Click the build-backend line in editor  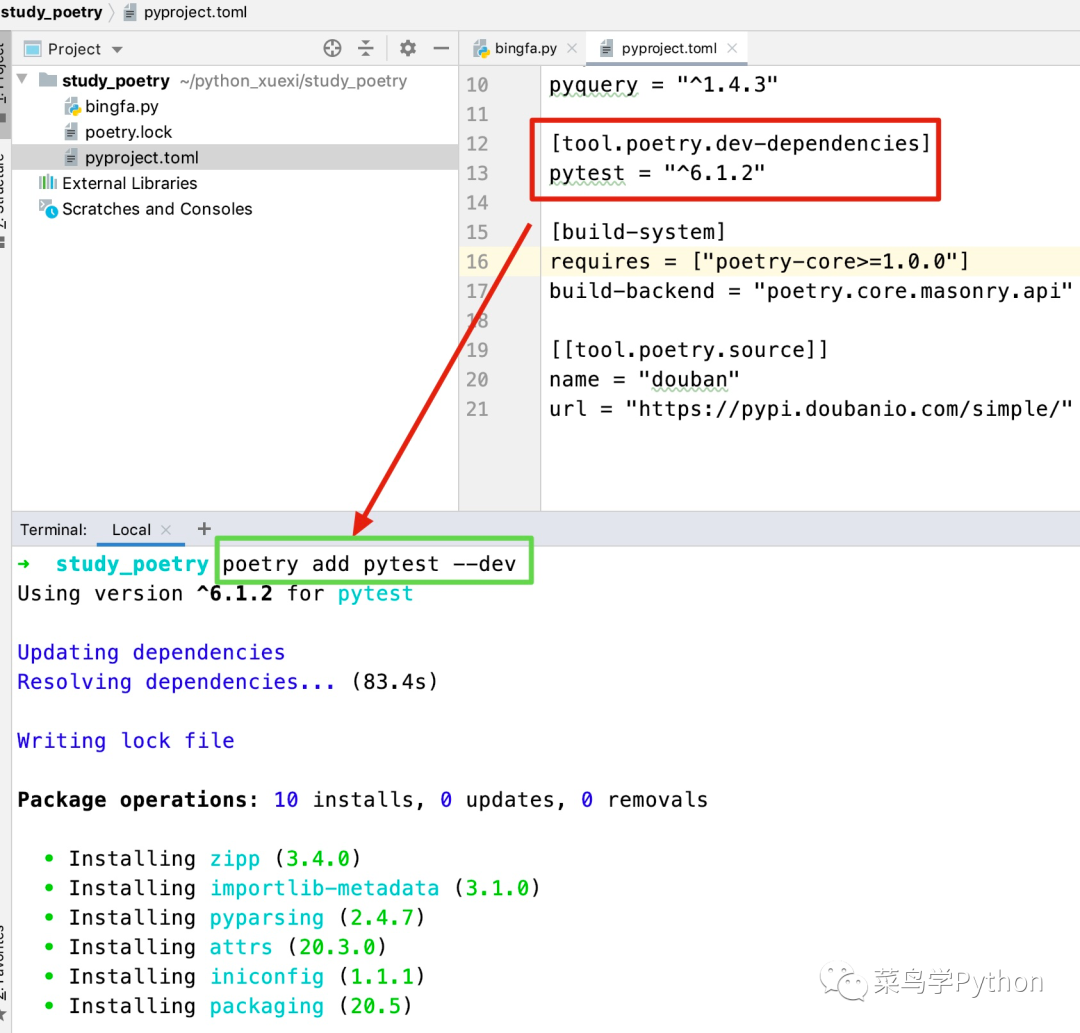[x=811, y=291]
